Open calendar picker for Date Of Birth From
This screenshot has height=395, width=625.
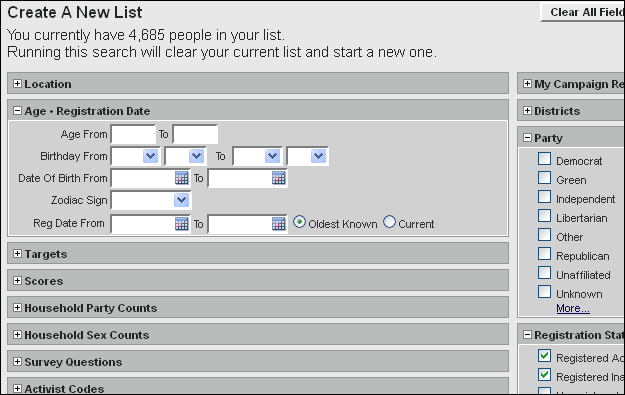(x=181, y=178)
